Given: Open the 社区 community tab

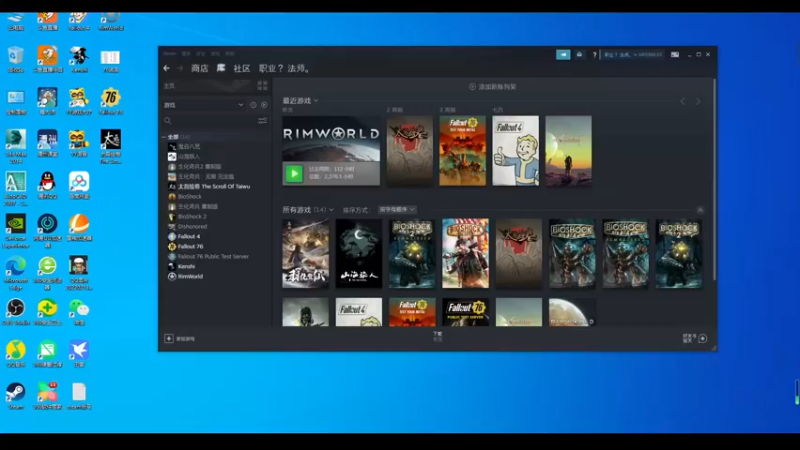Looking at the screenshot, I should [242, 68].
